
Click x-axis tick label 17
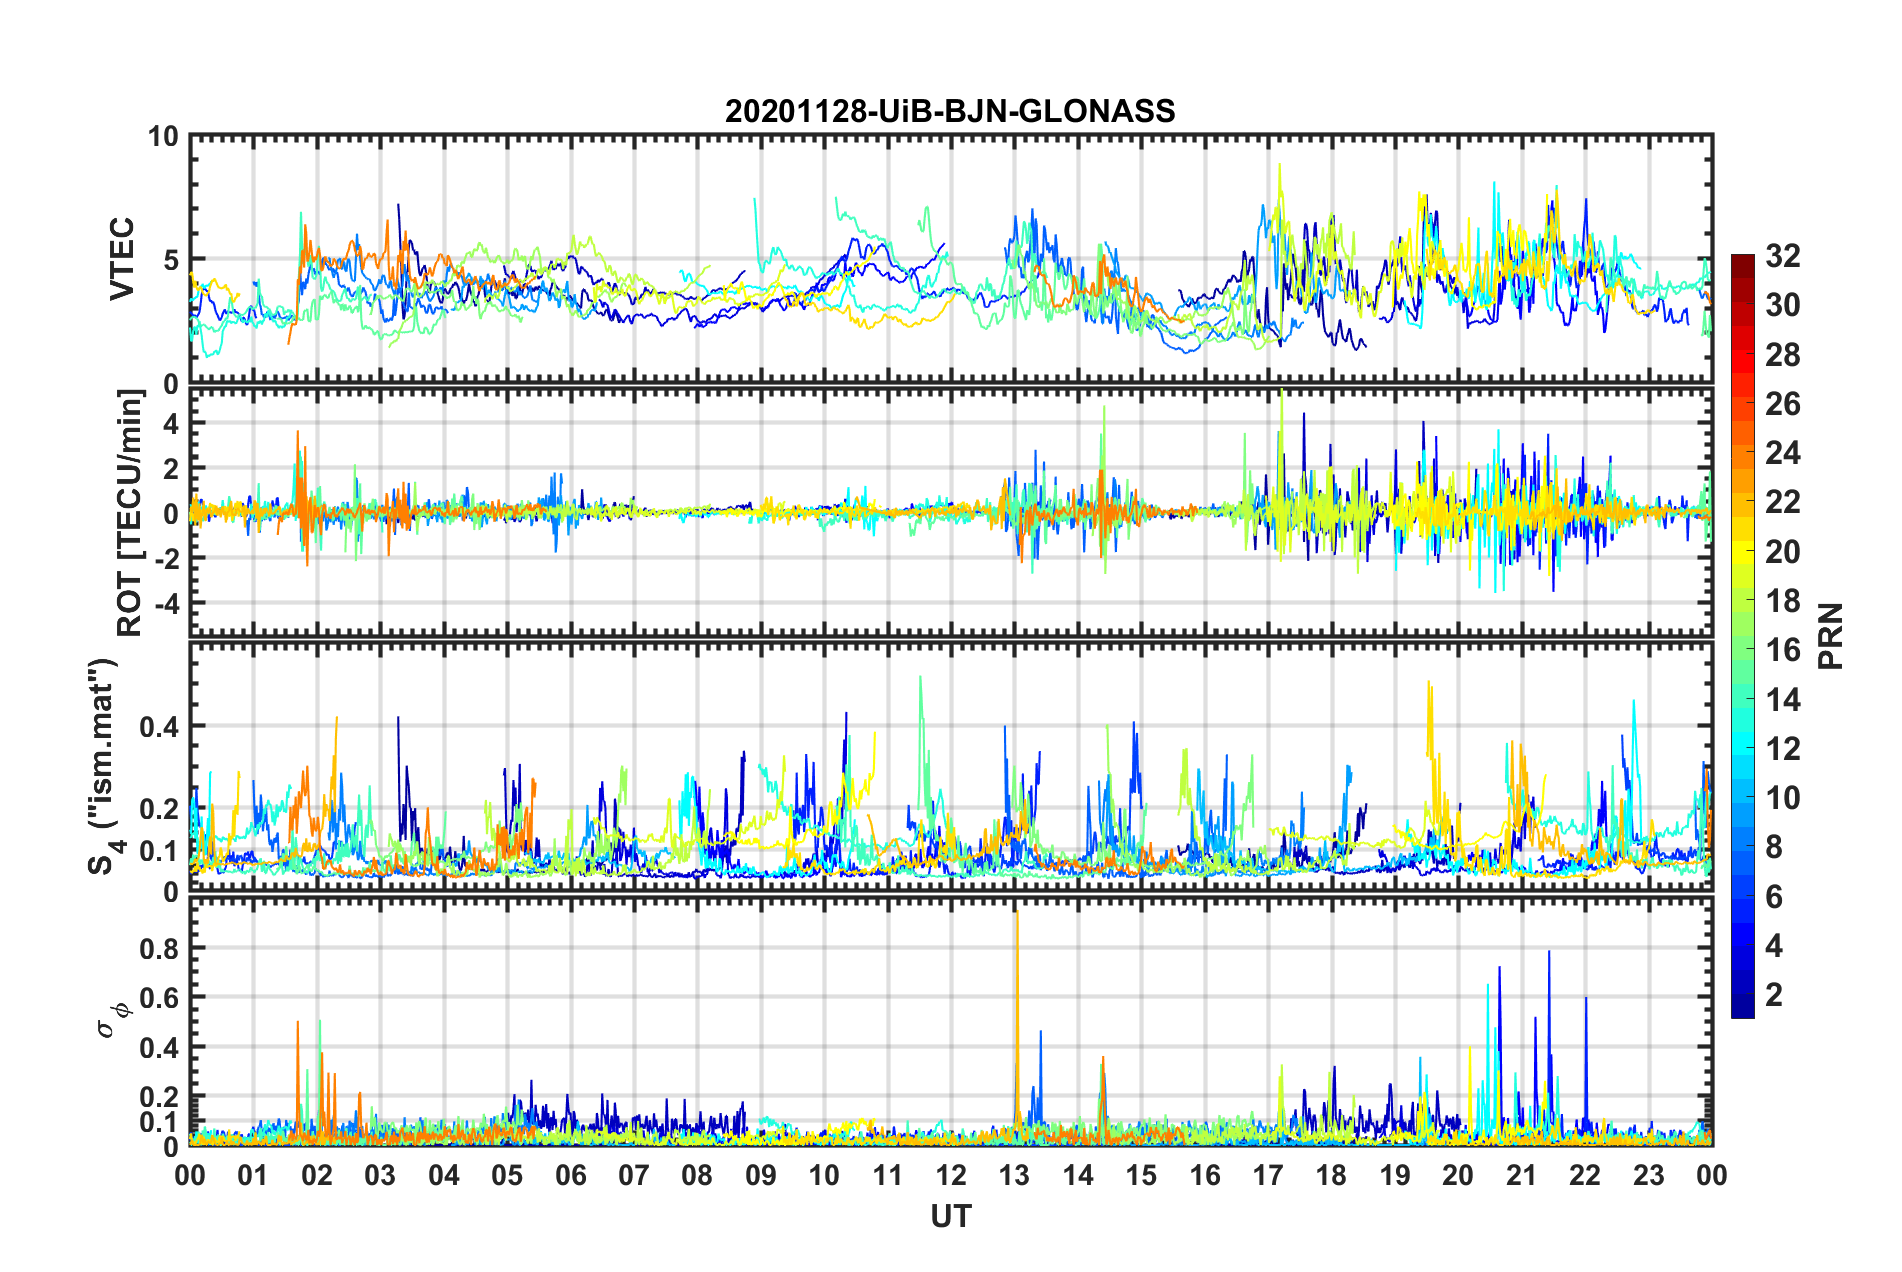(x=1268, y=1175)
